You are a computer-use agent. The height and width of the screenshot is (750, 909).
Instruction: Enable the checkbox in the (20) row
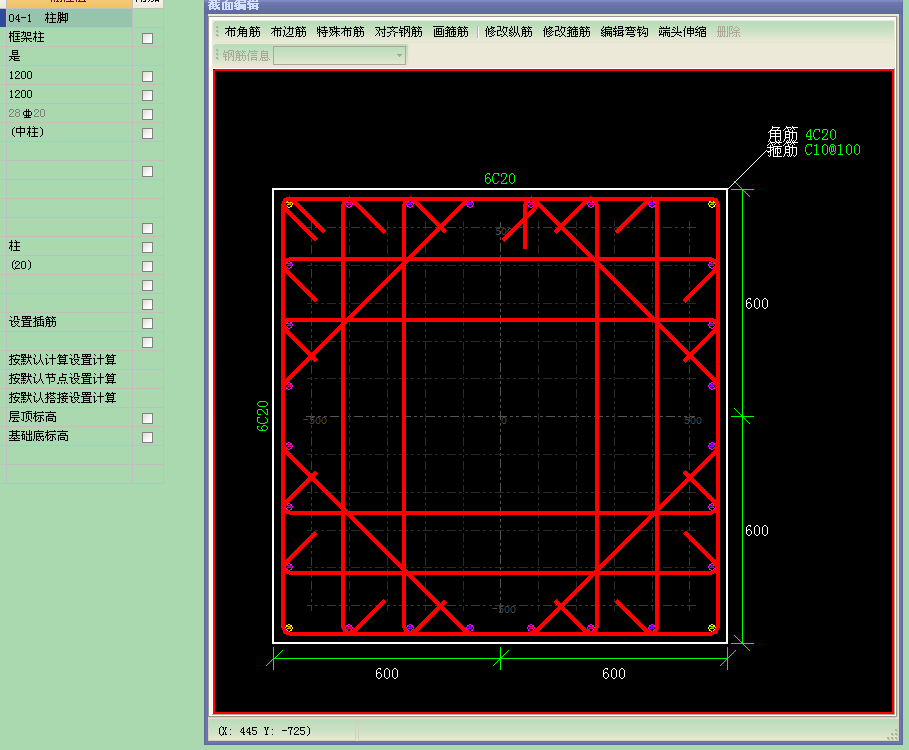point(148,266)
